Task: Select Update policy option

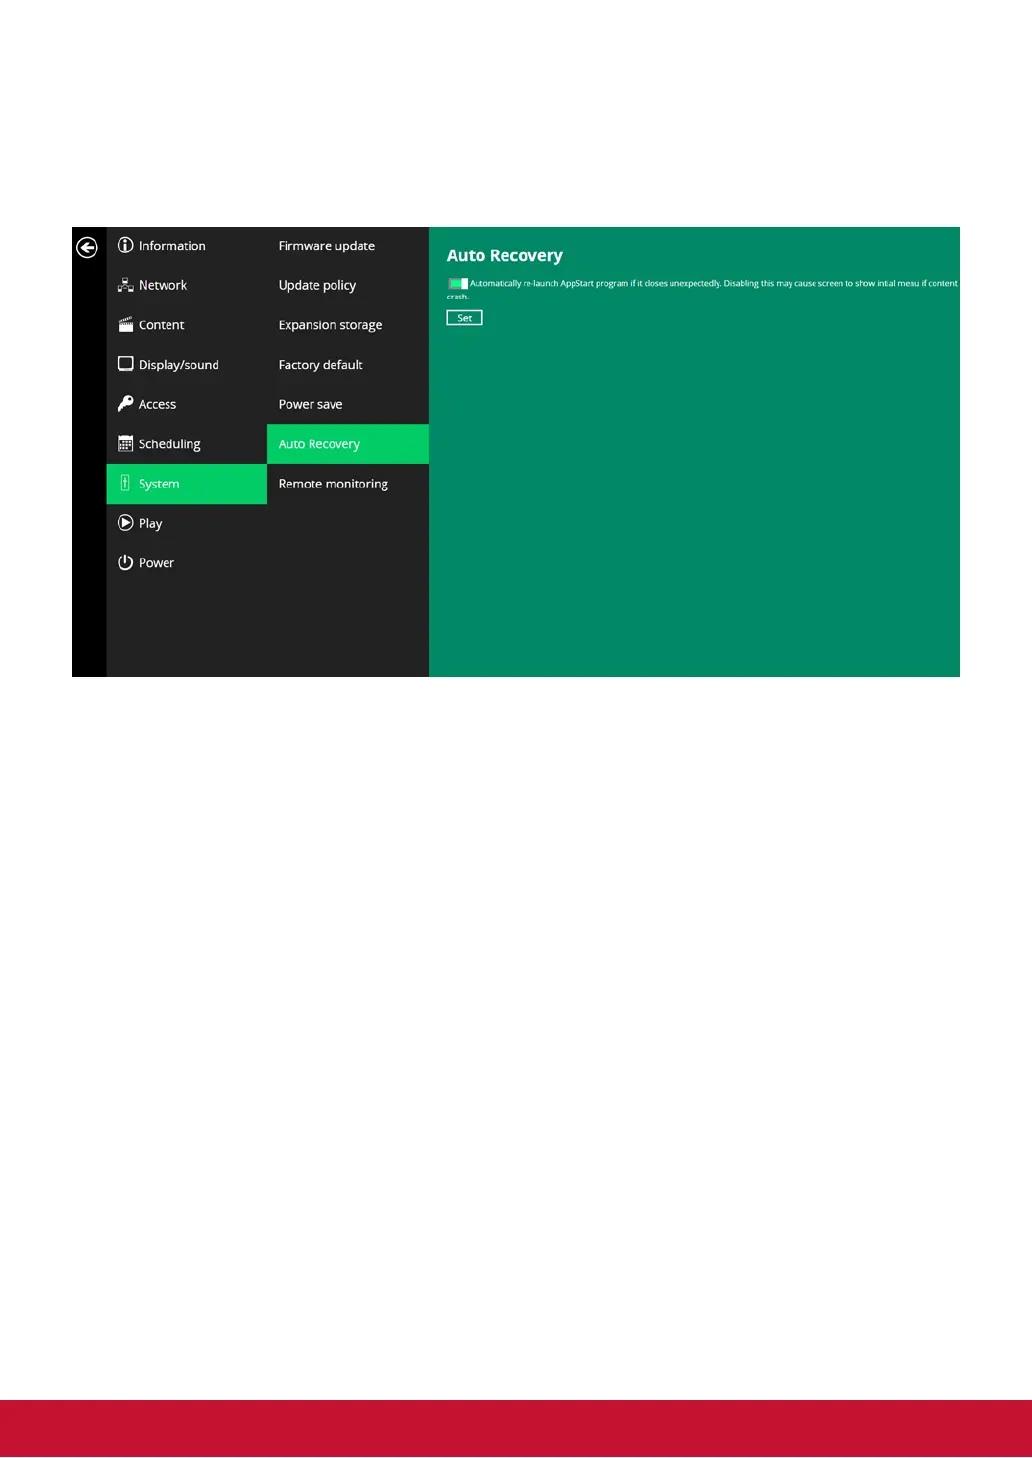Action: 317,285
